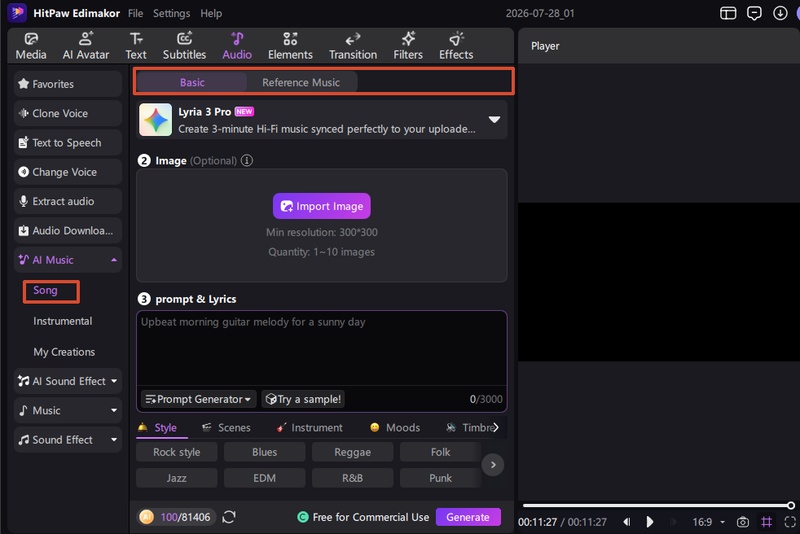
Task: Click the layout switch icon in title bar
Action: pos(728,13)
